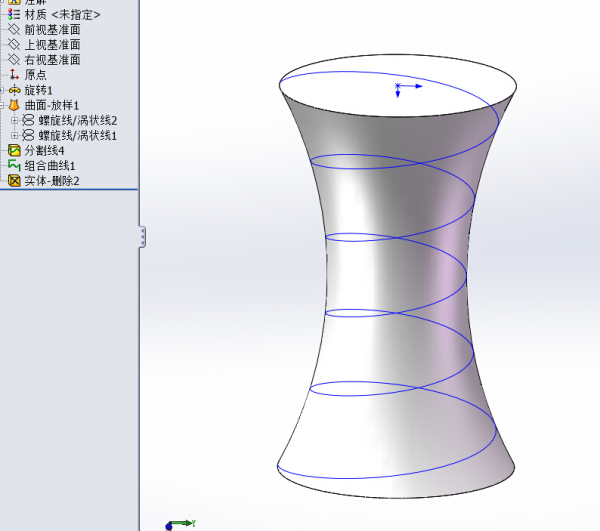Click the feature tree panel collapse handle
Image resolution: width=600 pixels, height=531 pixels.
coord(142,237)
